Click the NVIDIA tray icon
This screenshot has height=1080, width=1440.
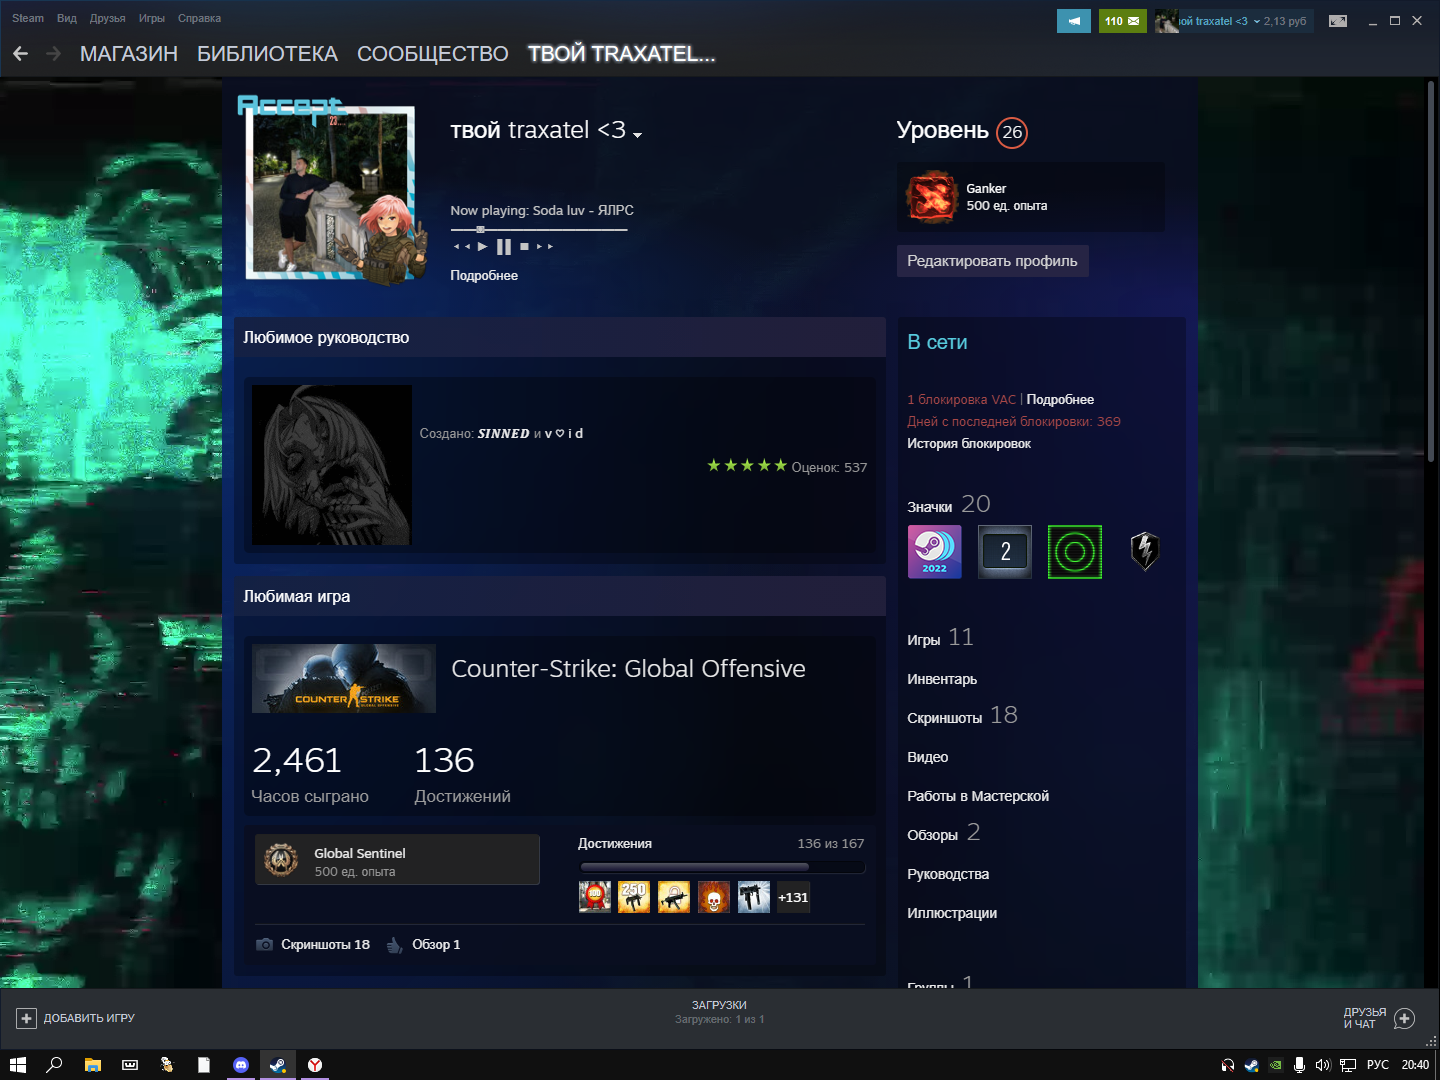(x=1275, y=1065)
